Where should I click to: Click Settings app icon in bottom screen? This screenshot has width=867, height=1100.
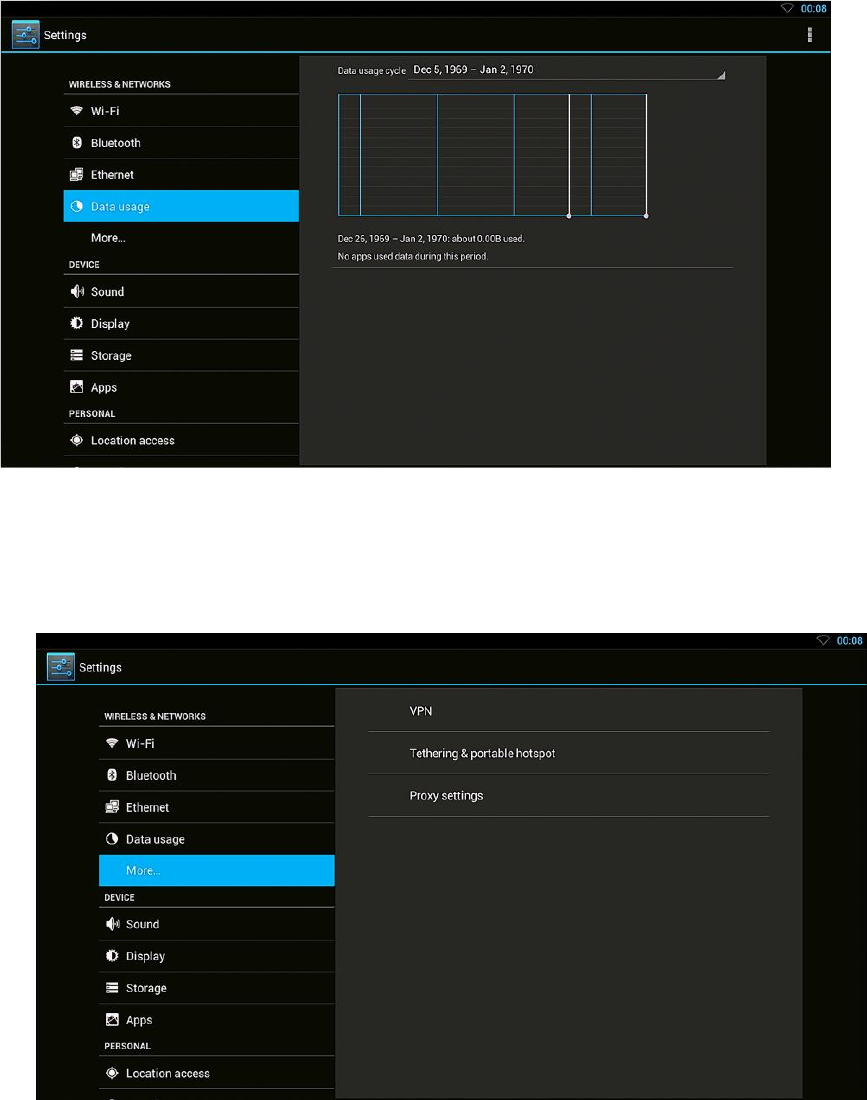click(61, 666)
